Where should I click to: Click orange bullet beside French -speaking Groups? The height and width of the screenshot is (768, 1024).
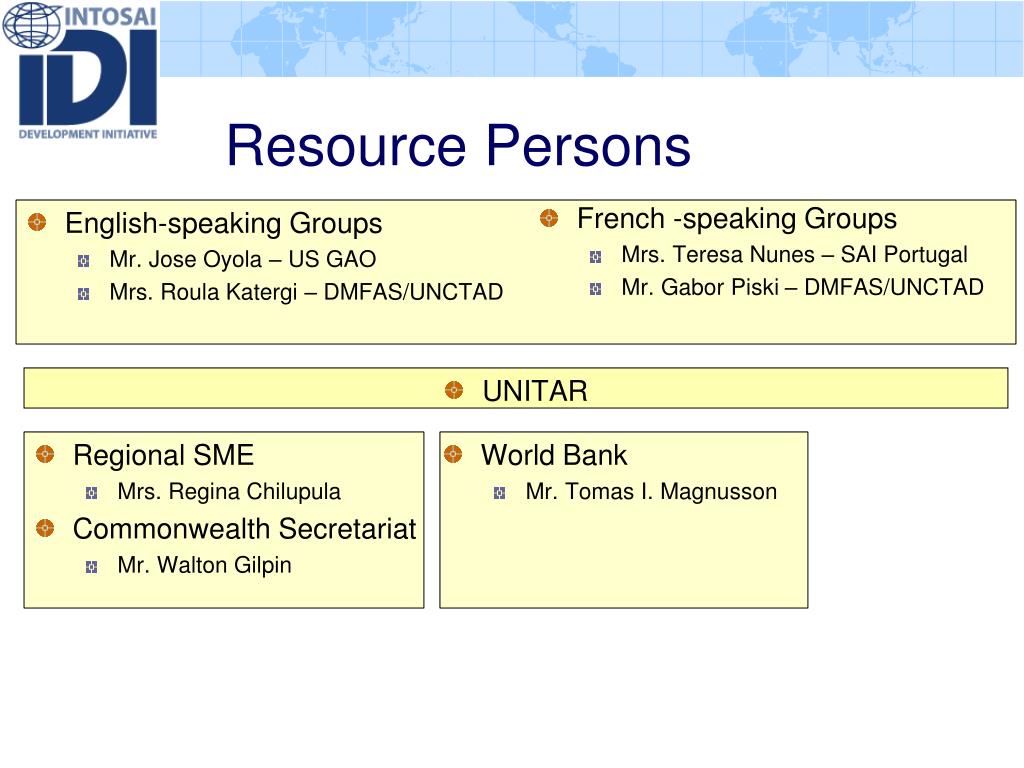[549, 218]
